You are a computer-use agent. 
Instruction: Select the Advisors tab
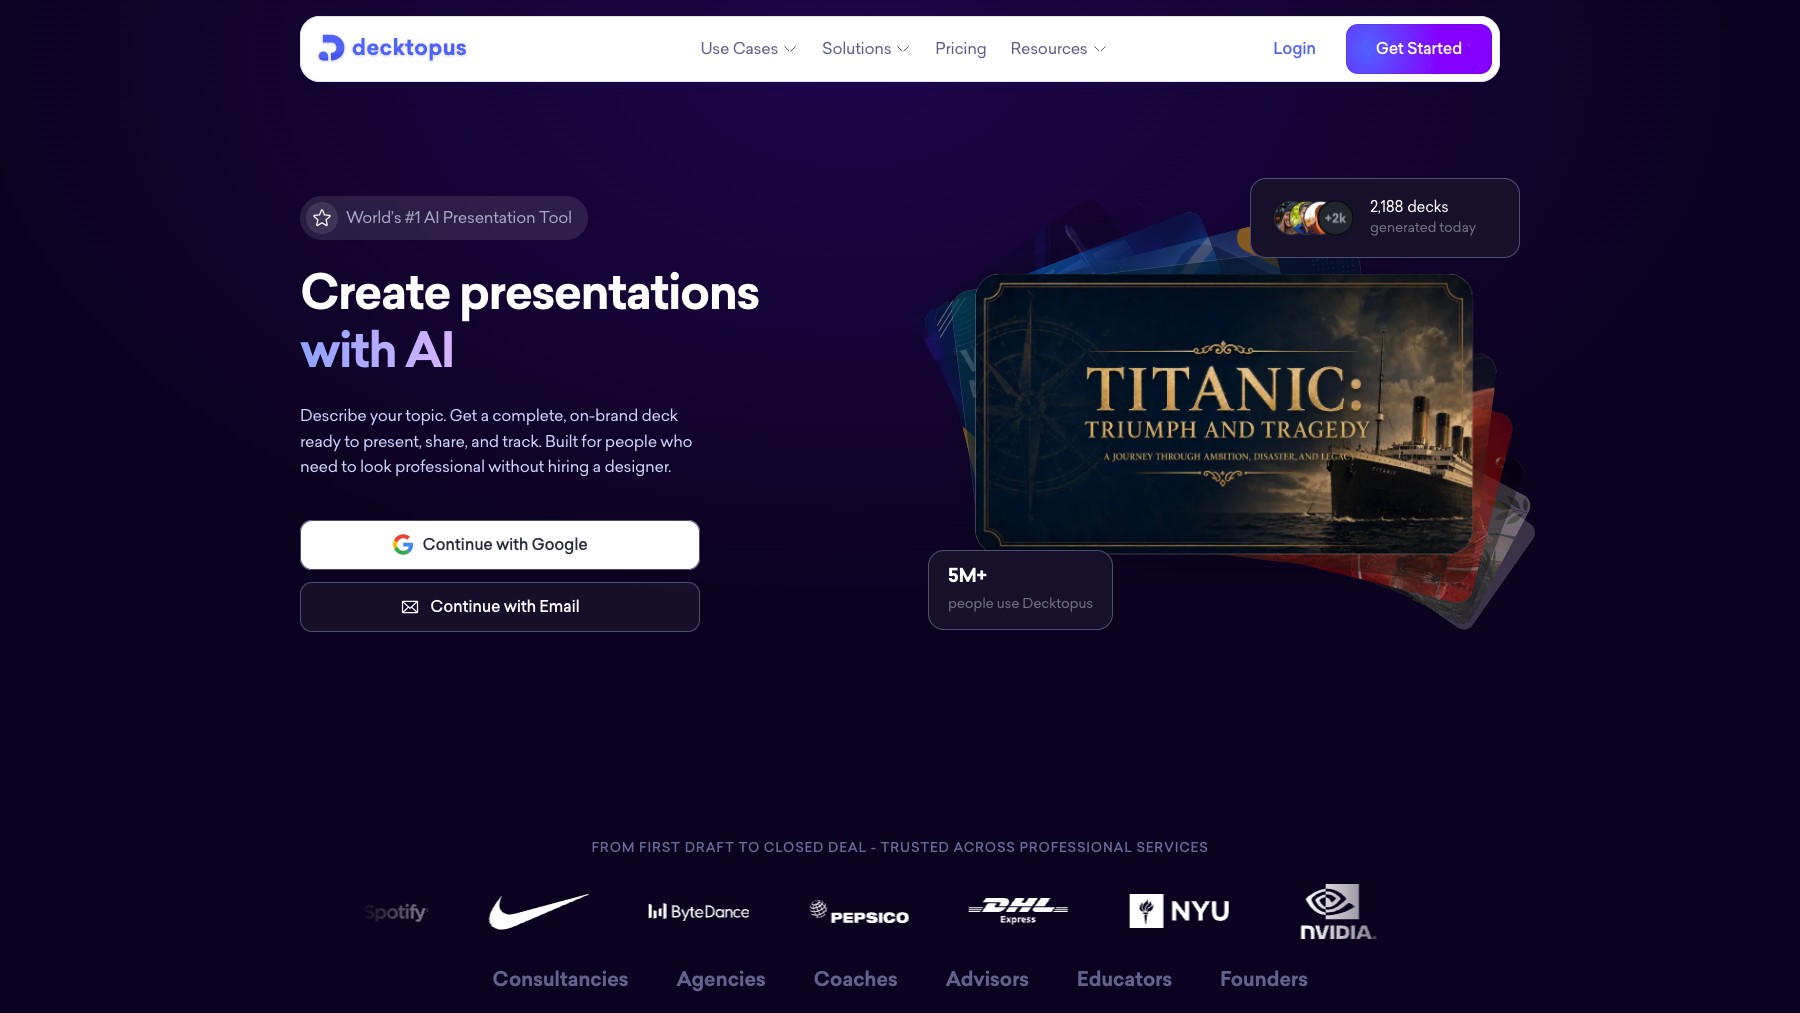pos(987,979)
